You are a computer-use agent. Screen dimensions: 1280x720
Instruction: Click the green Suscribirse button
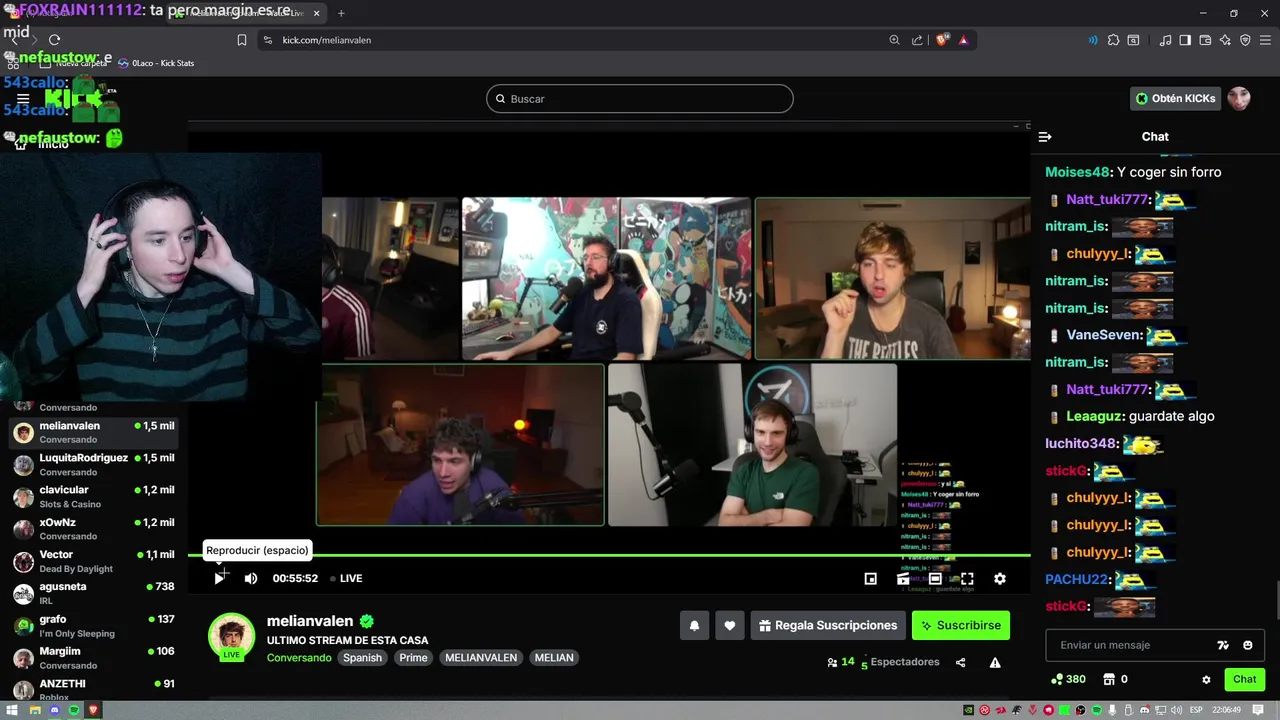tap(961, 625)
